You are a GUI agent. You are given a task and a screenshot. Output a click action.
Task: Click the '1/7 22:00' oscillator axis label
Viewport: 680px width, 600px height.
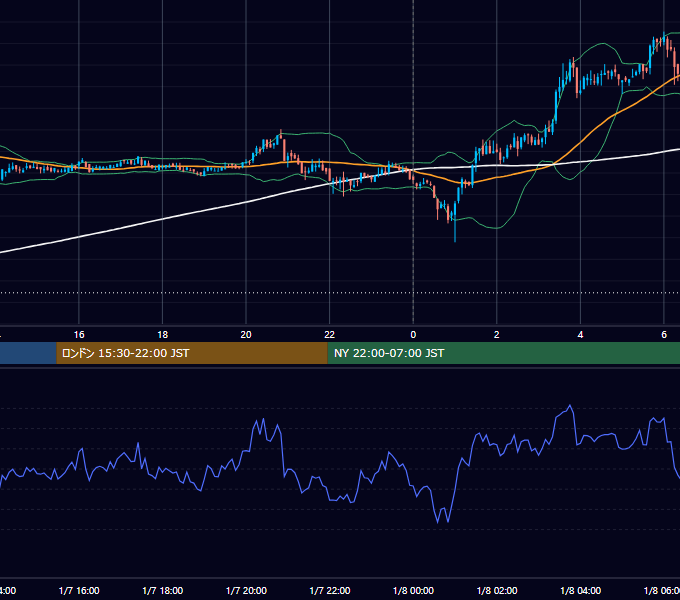[330, 591]
